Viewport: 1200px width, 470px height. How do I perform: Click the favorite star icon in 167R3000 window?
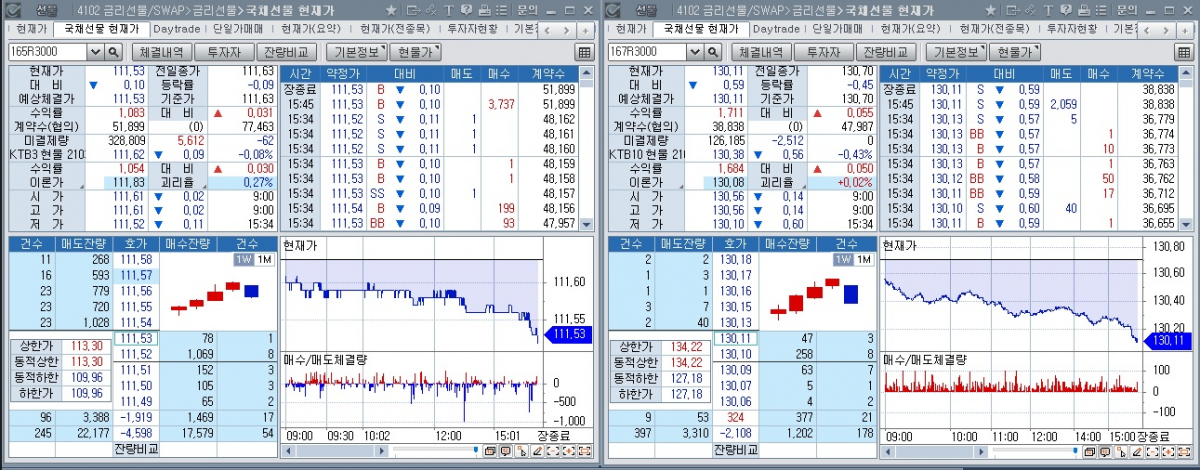point(991,10)
